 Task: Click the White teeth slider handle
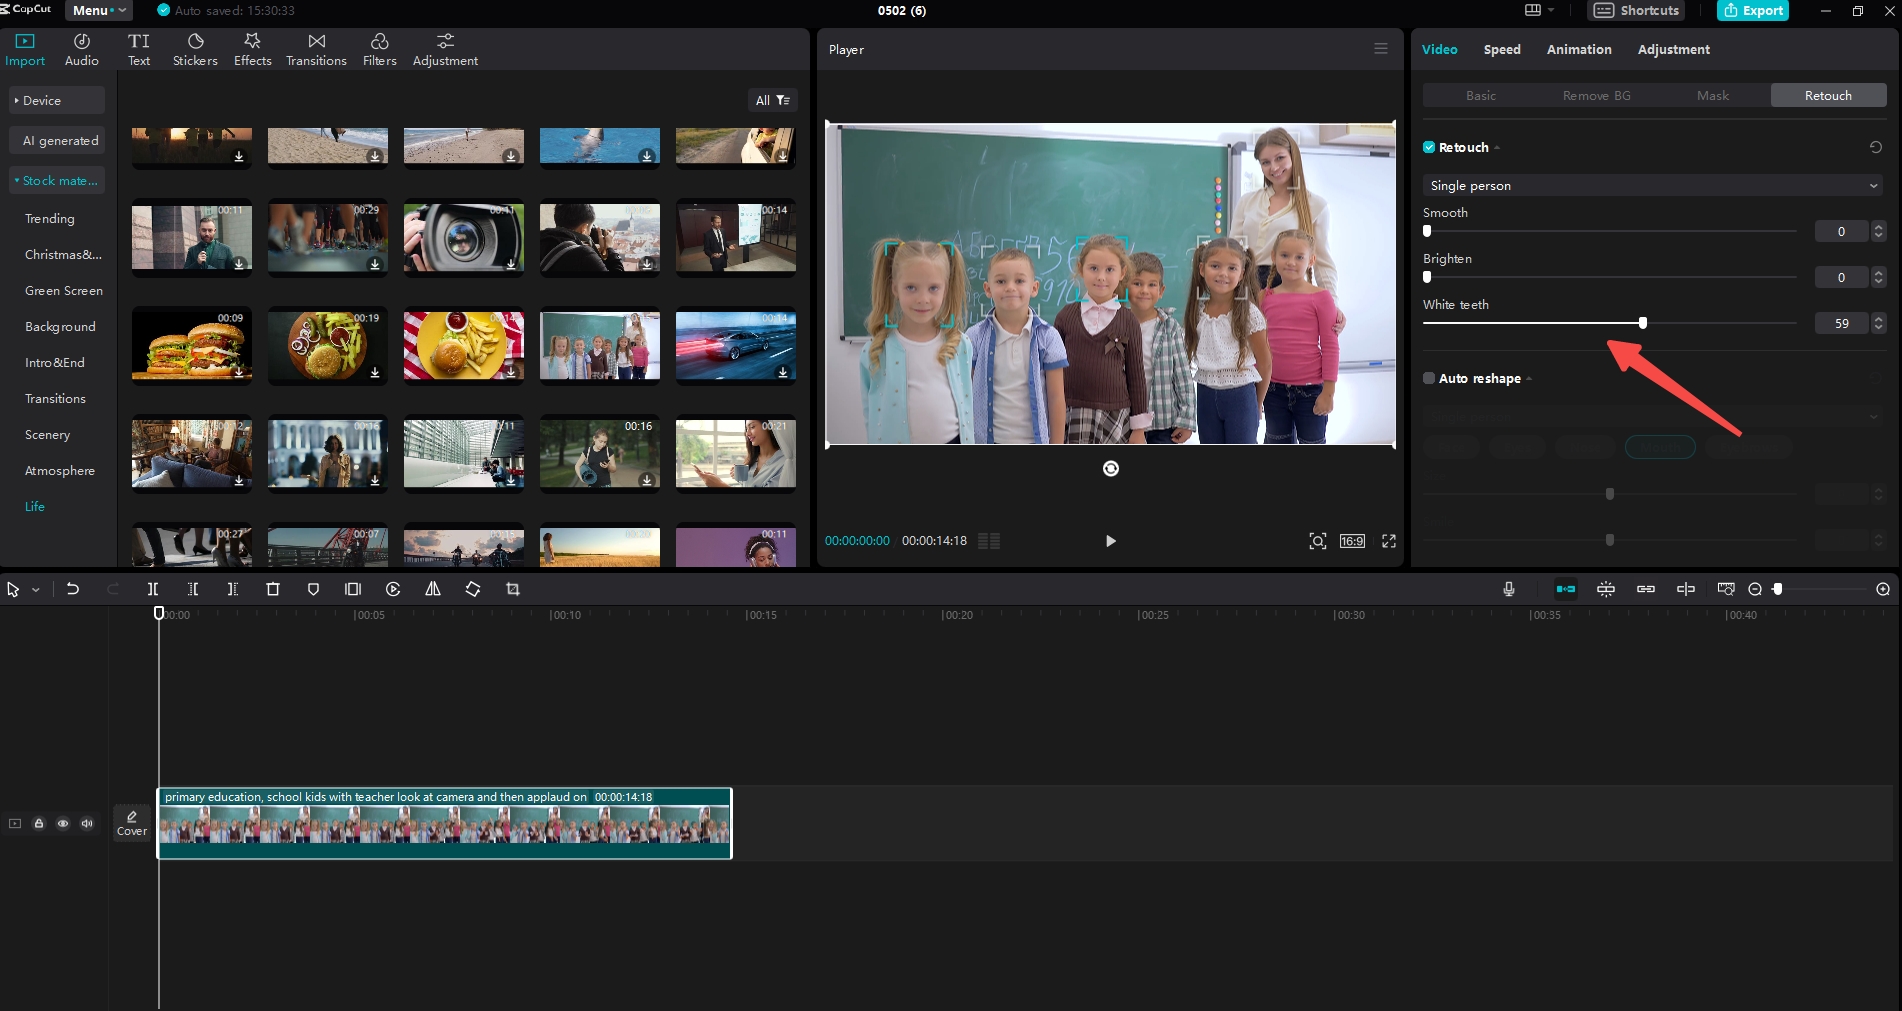[1643, 323]
